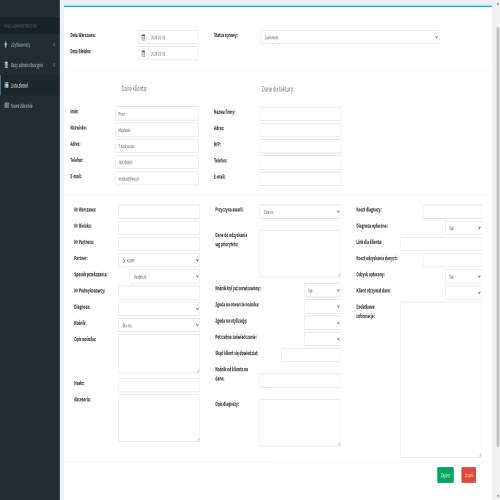
Task: Click into the Opis diagnozy textarea
Action: pyautogui.click(x=300, y=423)
